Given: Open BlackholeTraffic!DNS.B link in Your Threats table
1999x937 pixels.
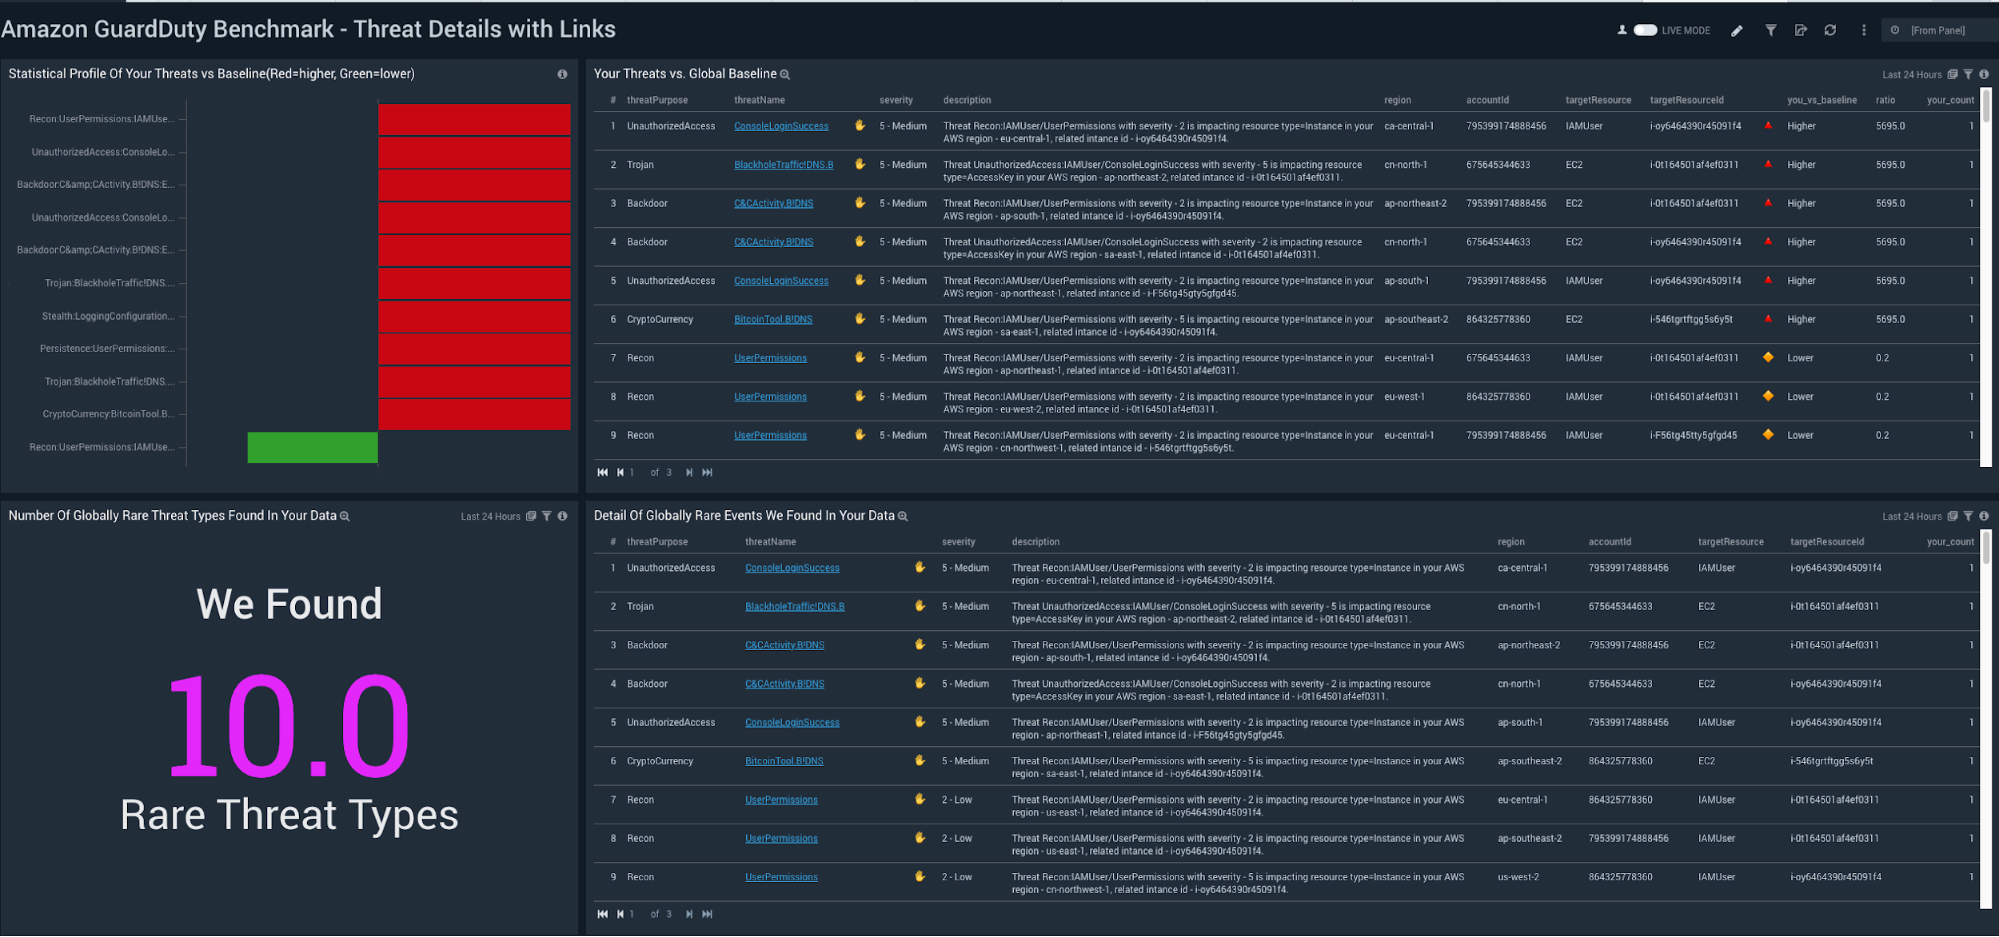Looking at the screenshot, I should point(783,165).
